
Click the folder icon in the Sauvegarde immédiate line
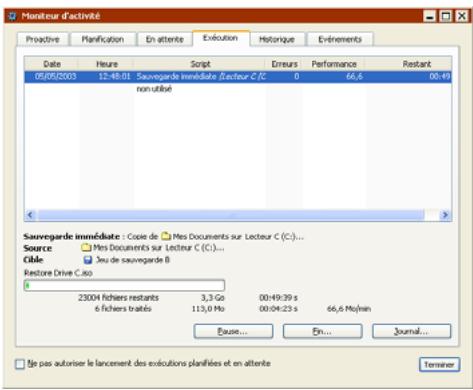(x=166, y=236)
